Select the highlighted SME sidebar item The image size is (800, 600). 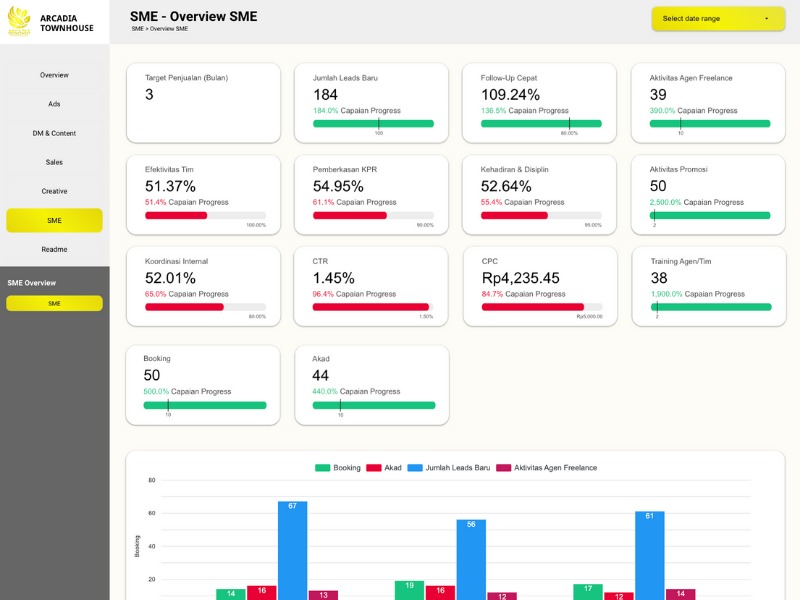(54, 220)
